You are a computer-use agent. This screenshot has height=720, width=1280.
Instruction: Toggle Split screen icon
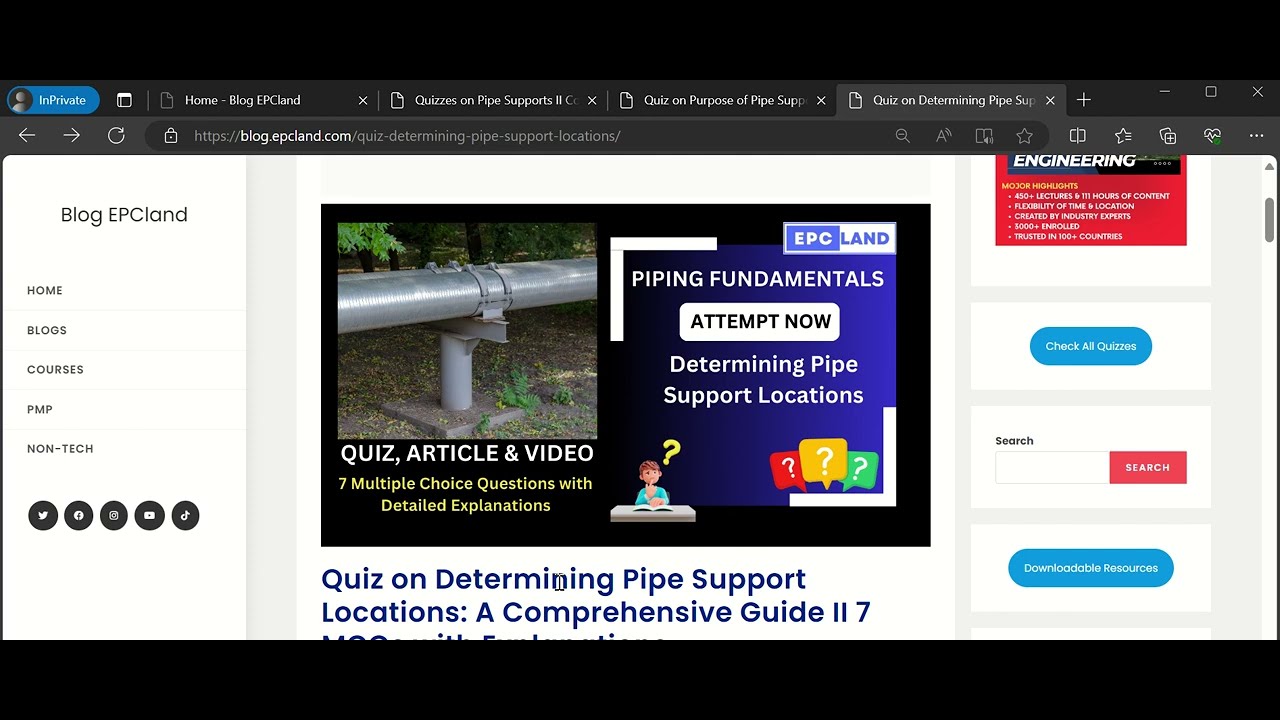(1077, 136)
